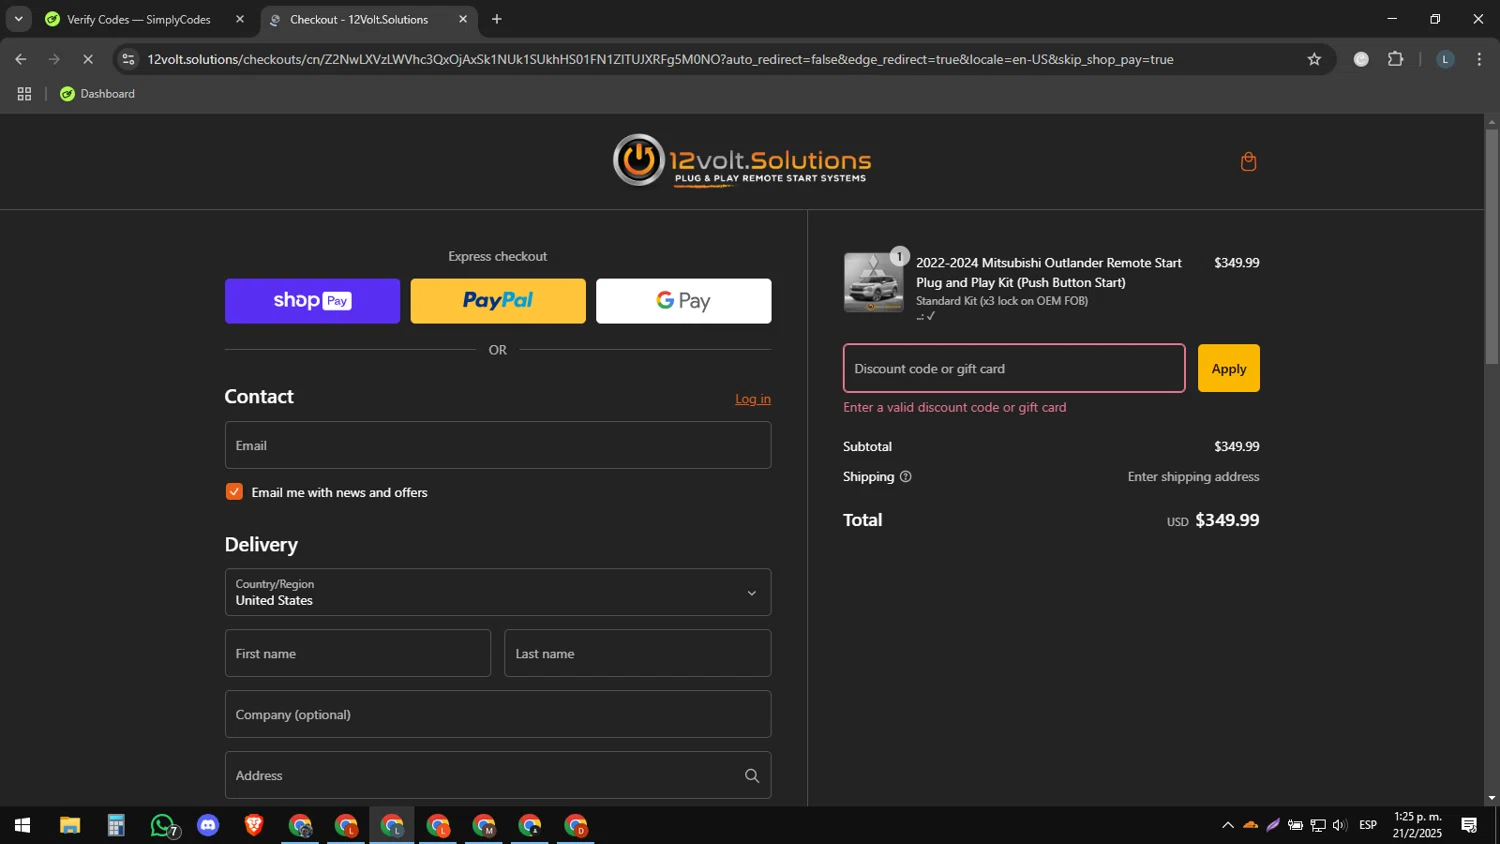Screen dimensions: 1500x844
Task: Open Discord from the taskbar
Action: [x=208, y=826]
